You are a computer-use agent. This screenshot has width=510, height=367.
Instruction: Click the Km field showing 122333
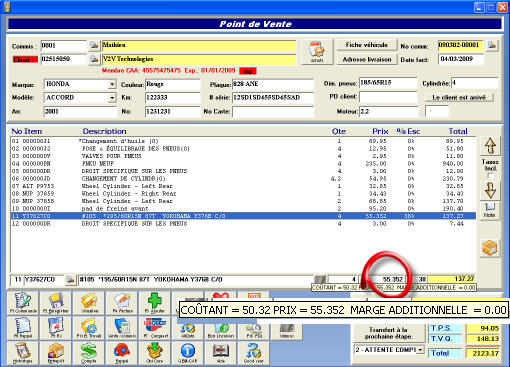pyautogui.click(x=172, y=98)
